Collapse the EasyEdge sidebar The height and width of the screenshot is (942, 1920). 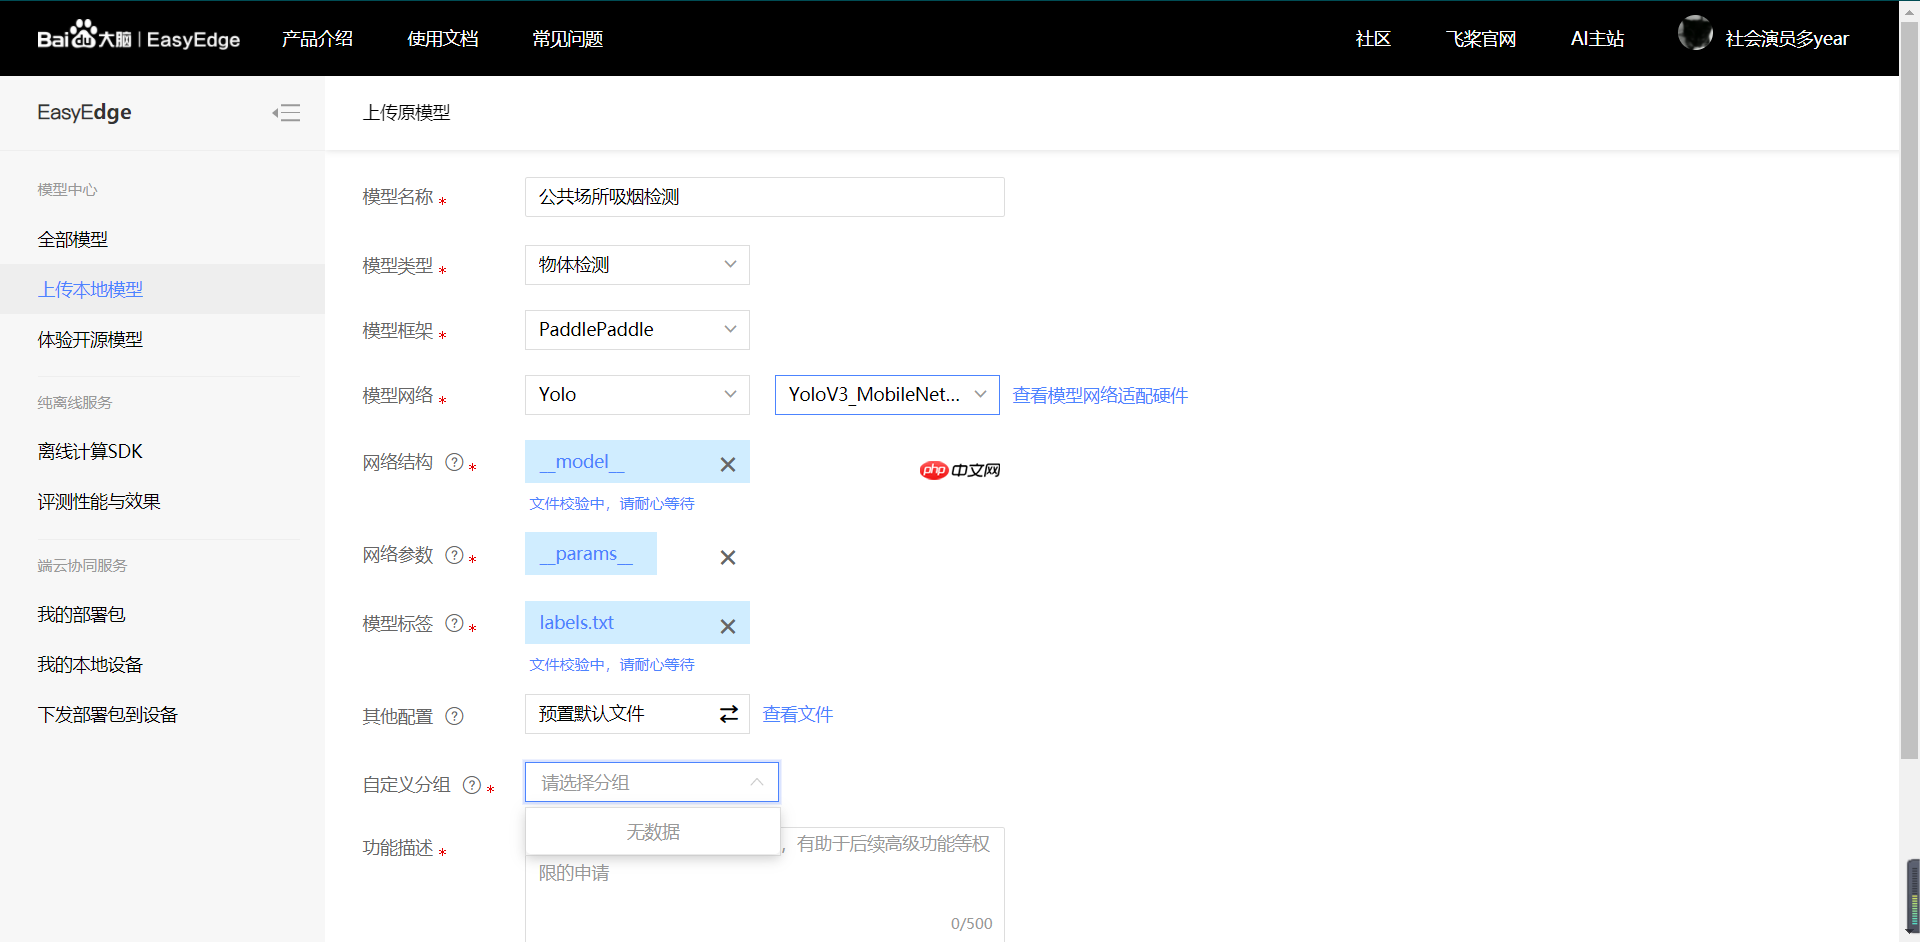(x=287, y=113)
